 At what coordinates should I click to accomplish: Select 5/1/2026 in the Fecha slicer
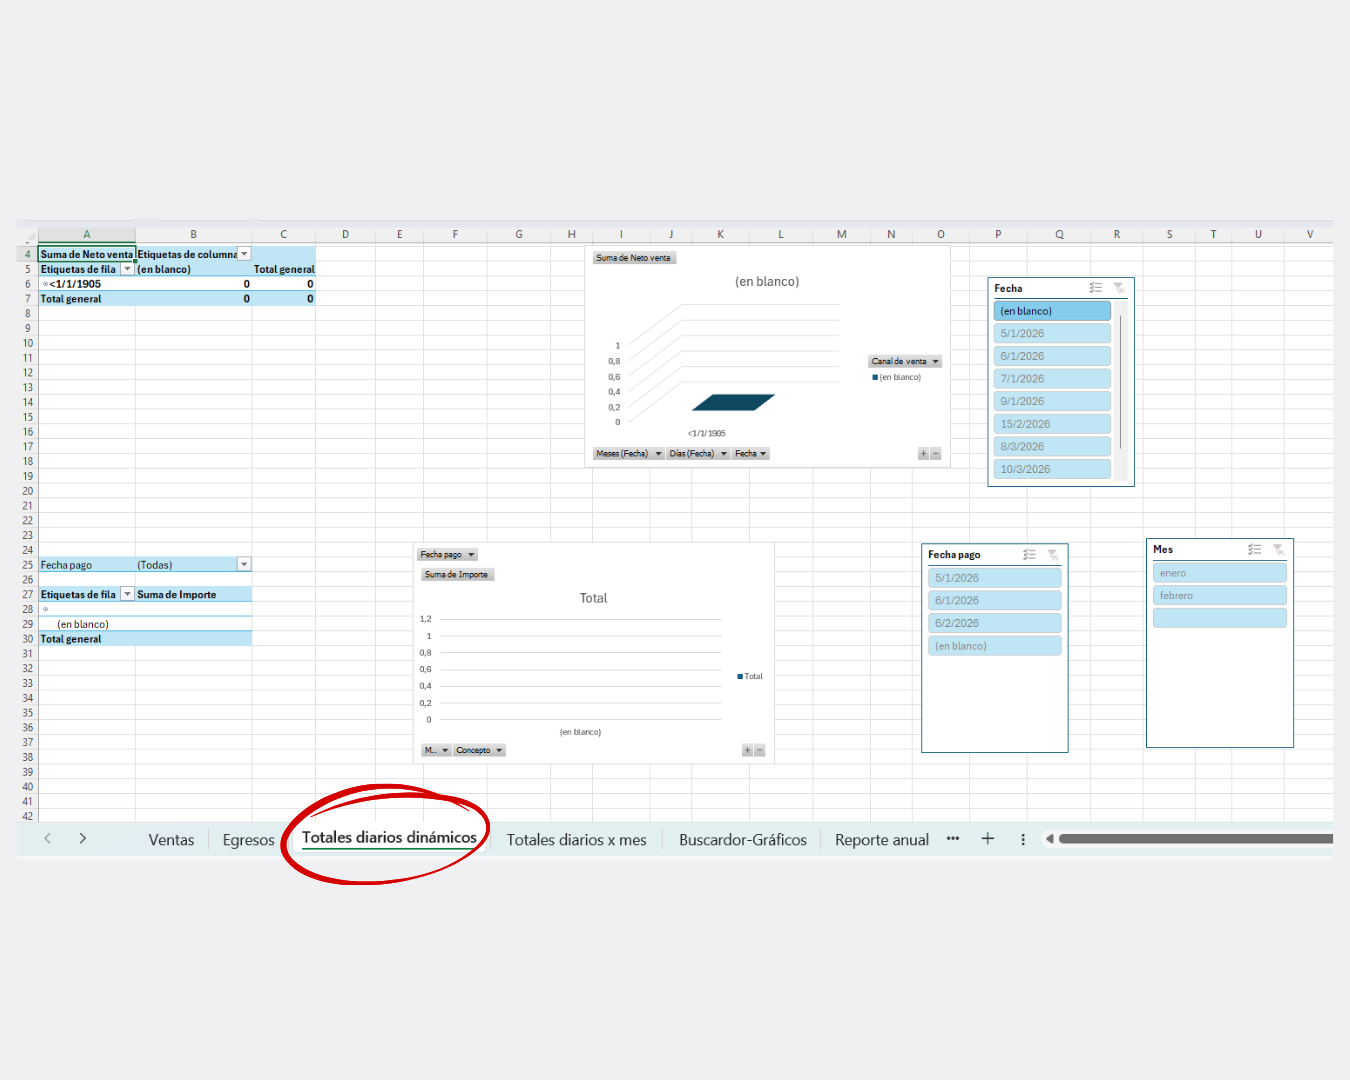coord(1052,334)
